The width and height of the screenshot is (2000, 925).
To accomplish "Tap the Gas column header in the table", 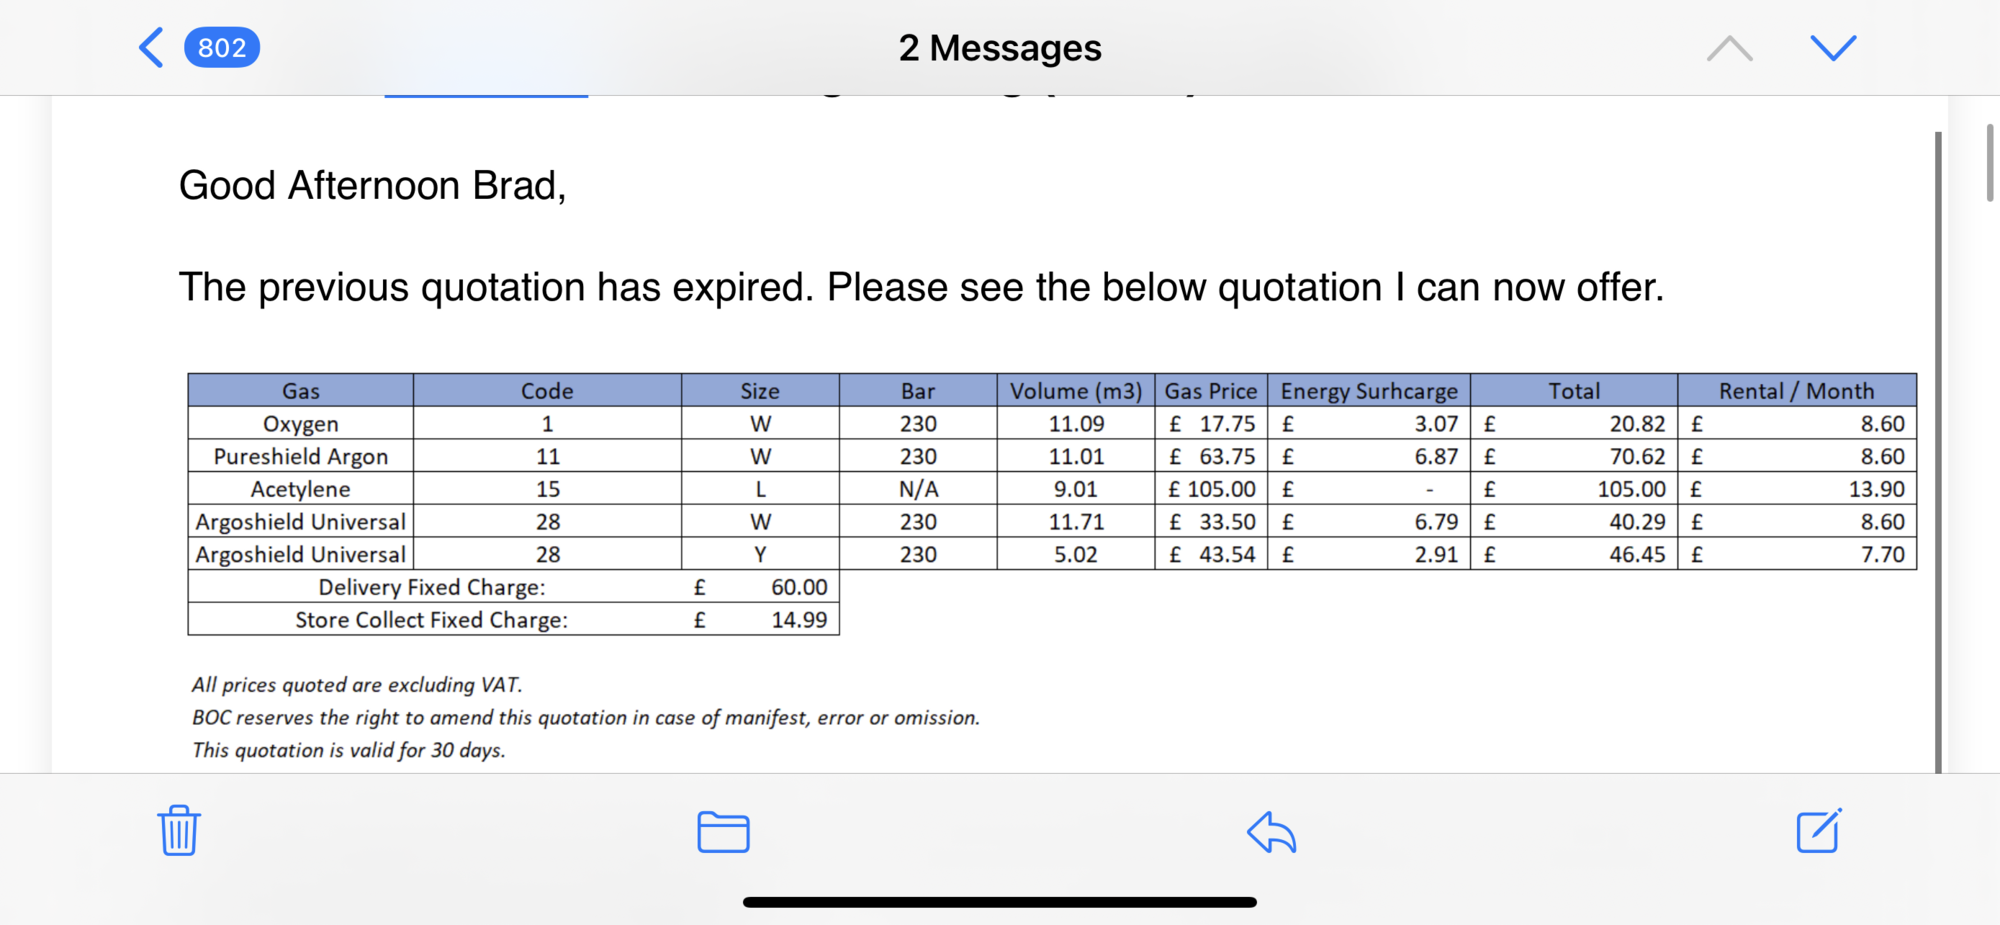I will point(300,390).
